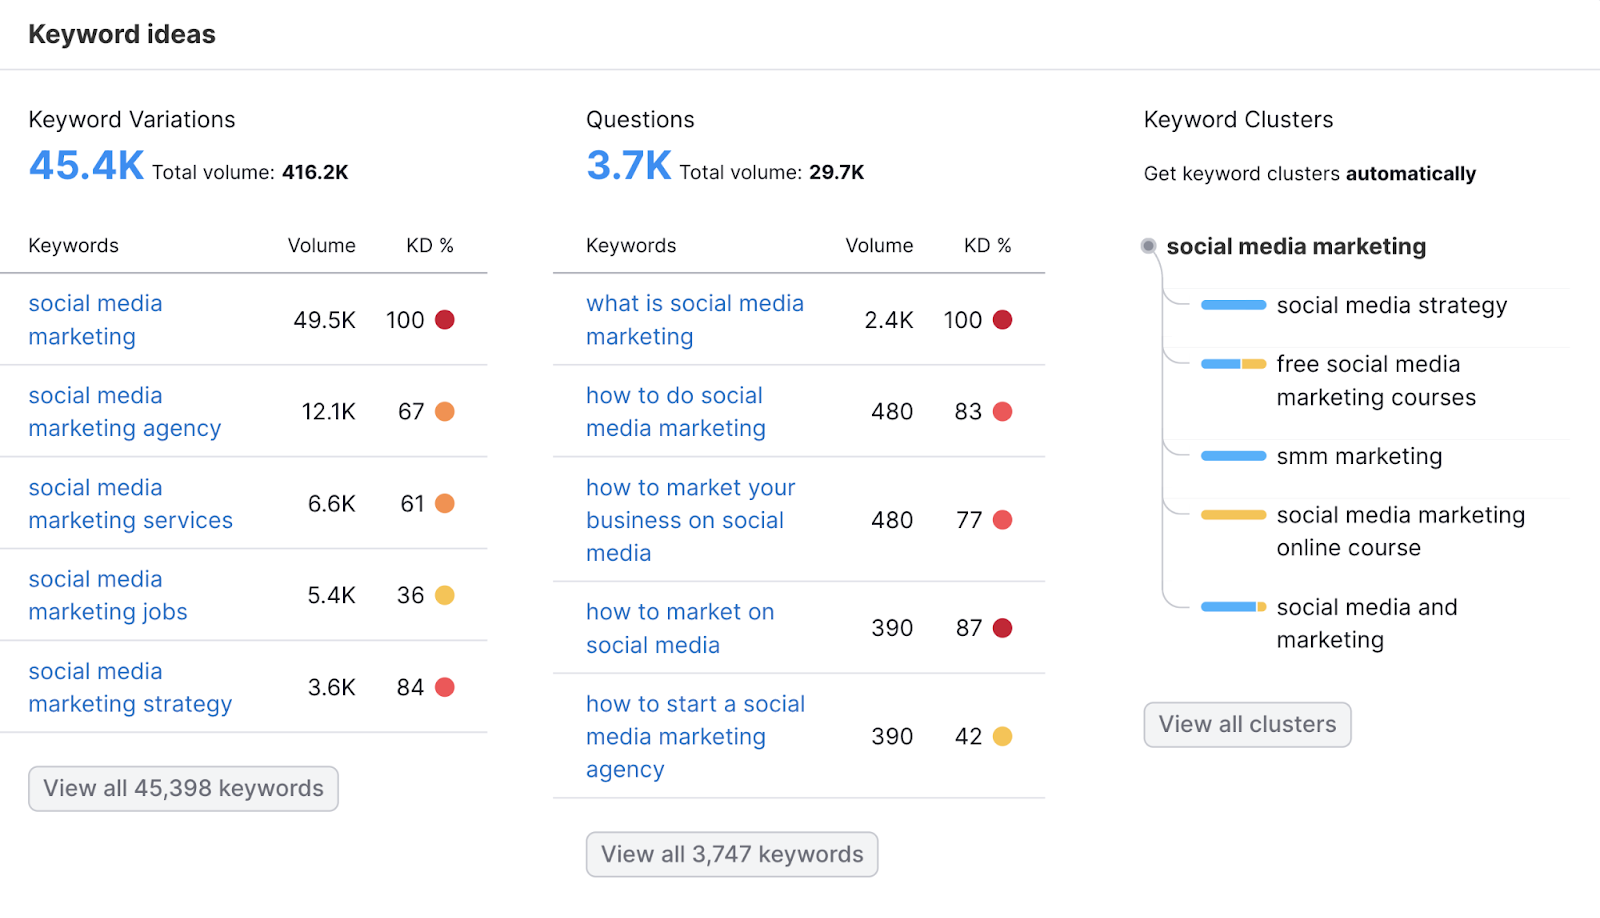Click the yellow intent bar for social media marketing online course

[x=1232, y=515]
